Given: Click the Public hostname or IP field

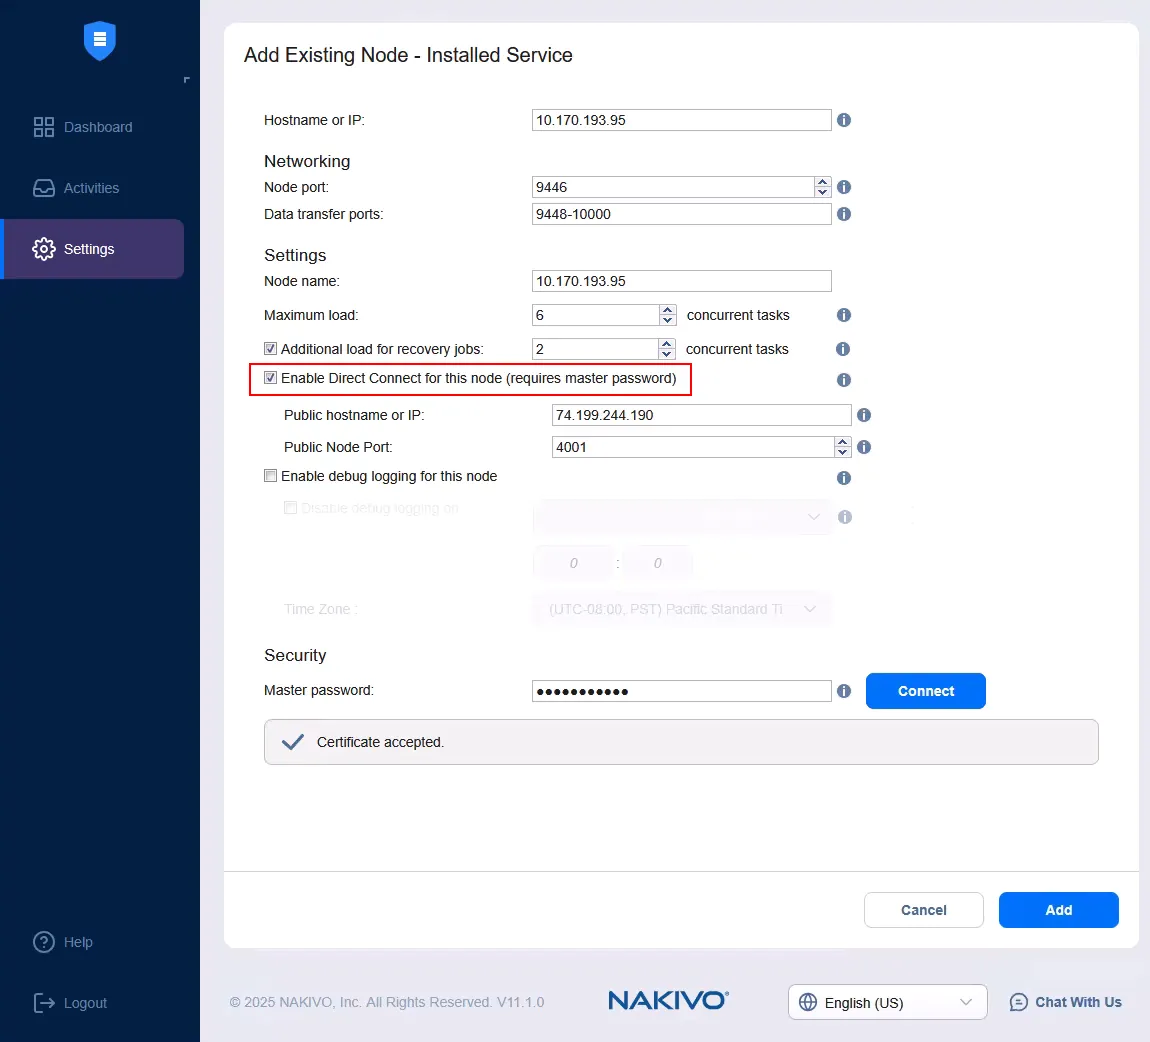Looking at the screenshot, I should coord(701,415).
